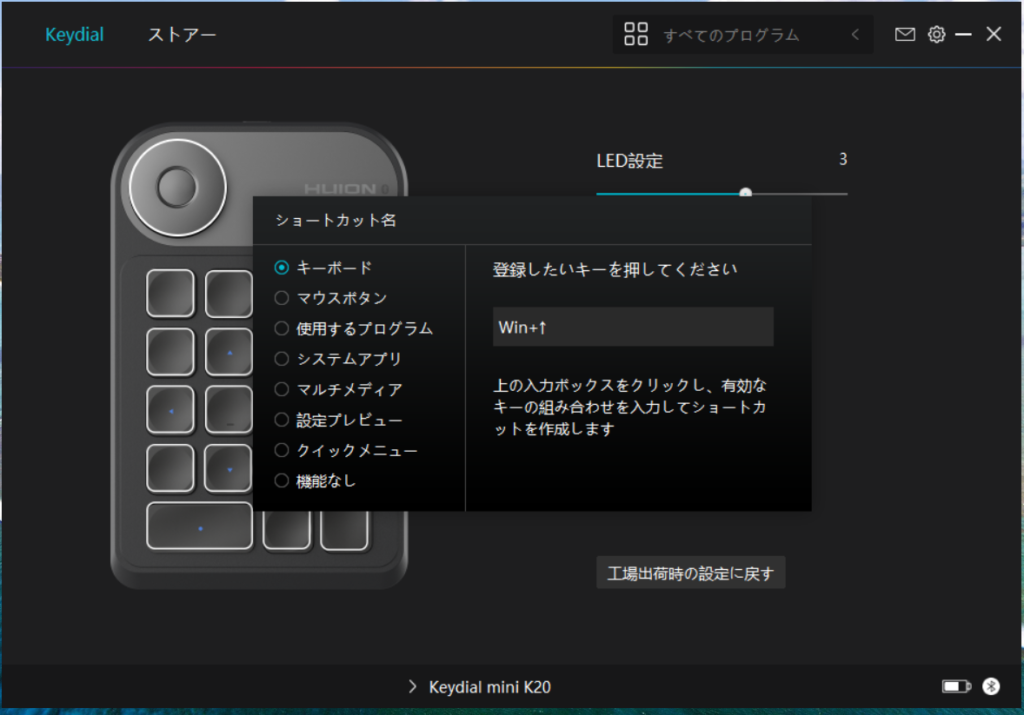Select the システムアプリ radio option

click(282, 359)
